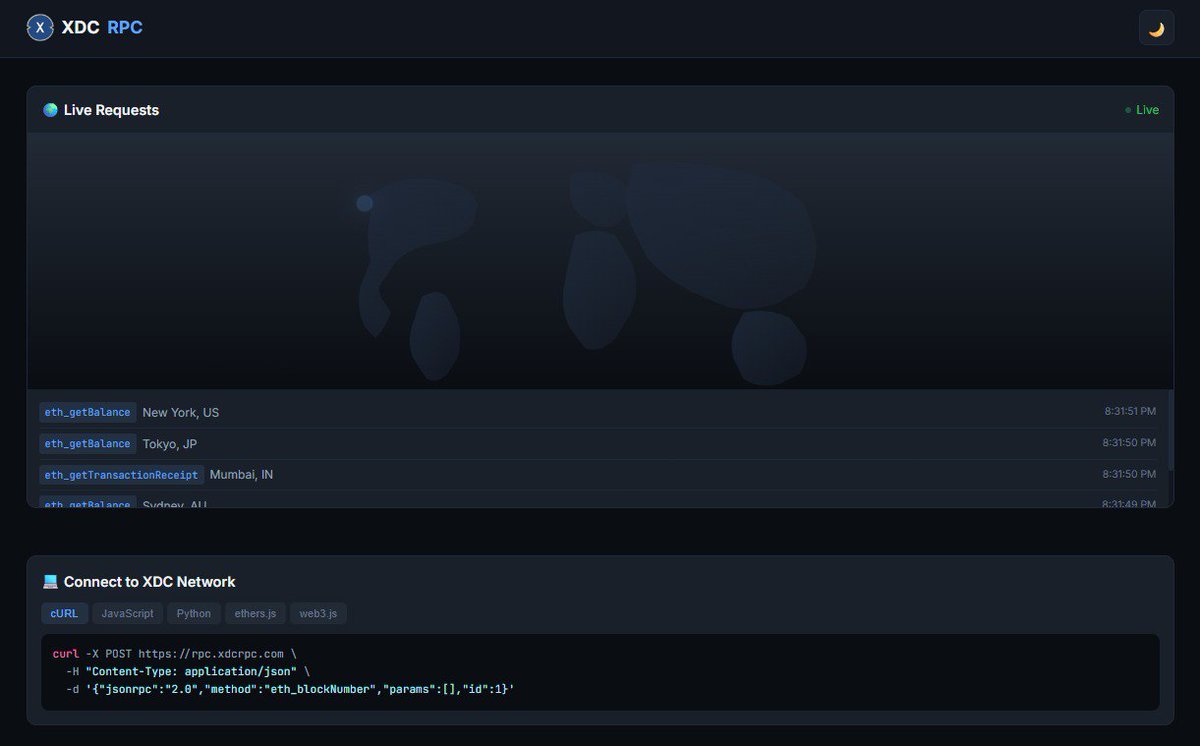Click the Connect to XDC Network heading
This screenshot has width=1200, height=746.
click(x=150, y=582)
